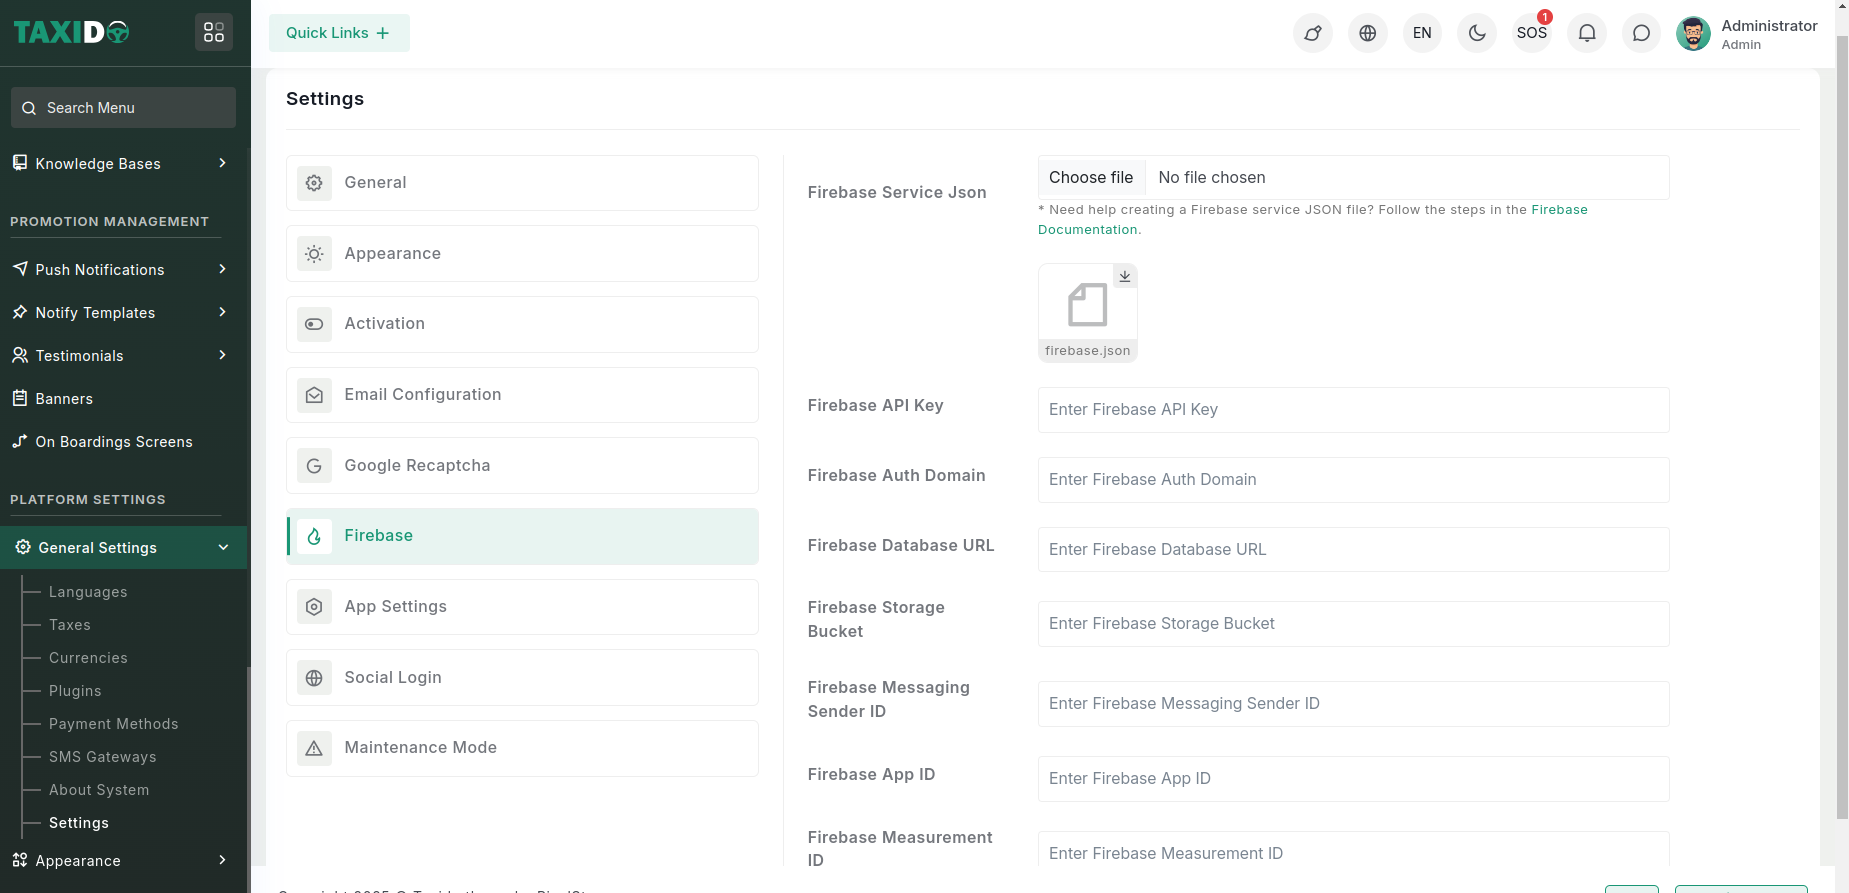
Task: Open the chat messages icon
Action: (1641, 33)
